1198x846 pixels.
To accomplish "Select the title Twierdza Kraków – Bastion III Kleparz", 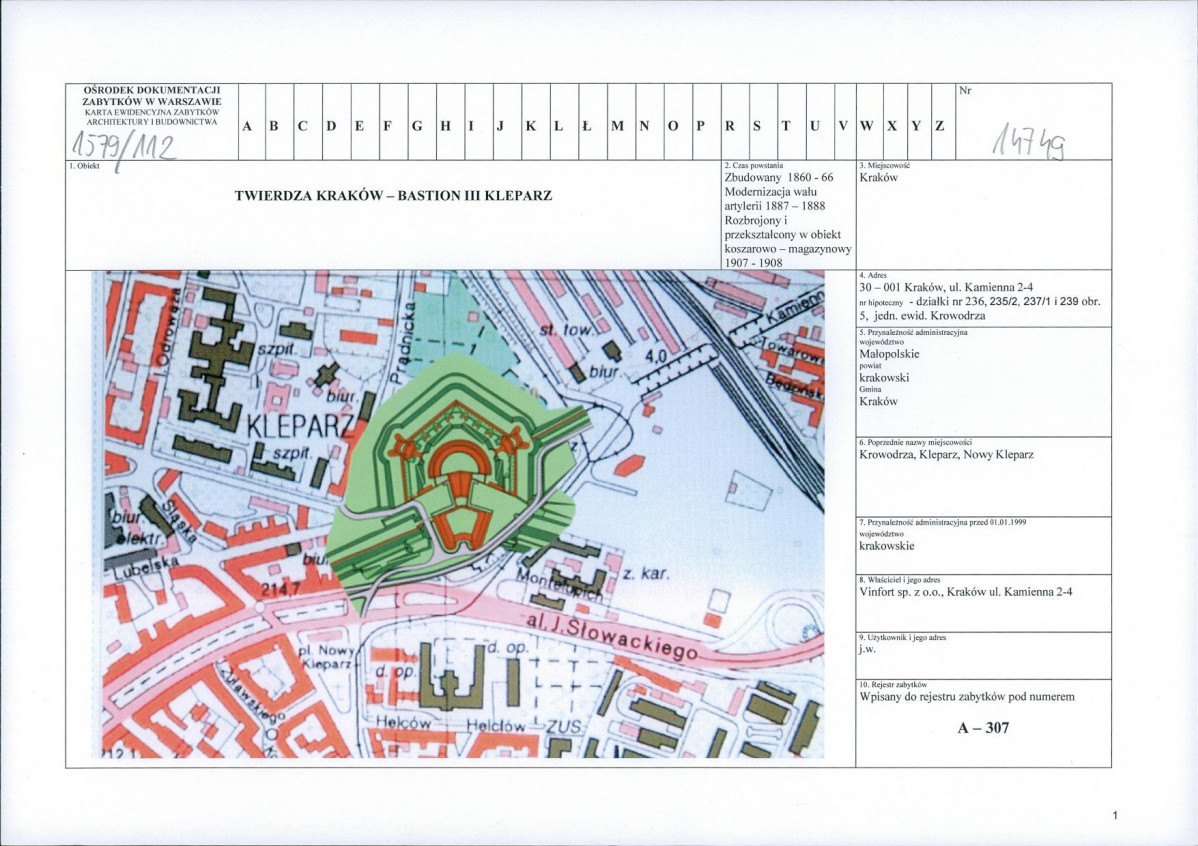I will point(393,196).
